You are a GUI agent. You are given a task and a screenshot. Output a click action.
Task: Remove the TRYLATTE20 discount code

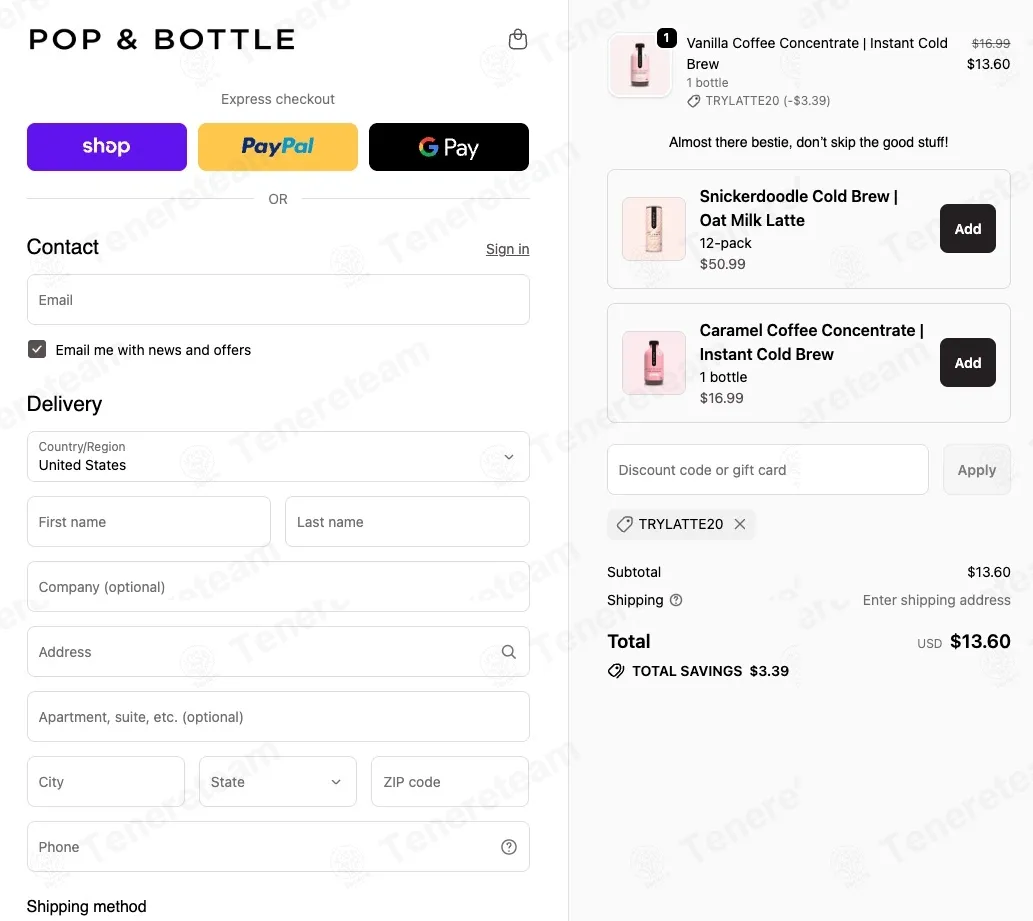pos(740,524)
